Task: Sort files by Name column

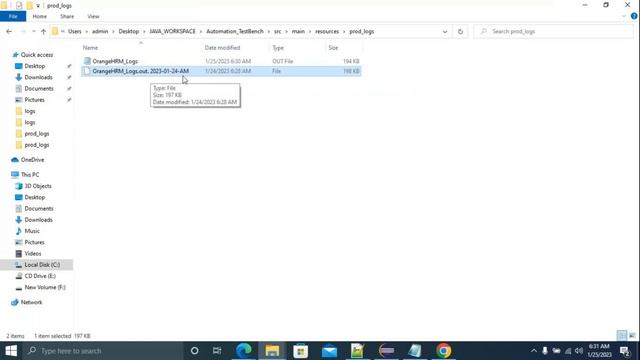Action: coord(90,48)
